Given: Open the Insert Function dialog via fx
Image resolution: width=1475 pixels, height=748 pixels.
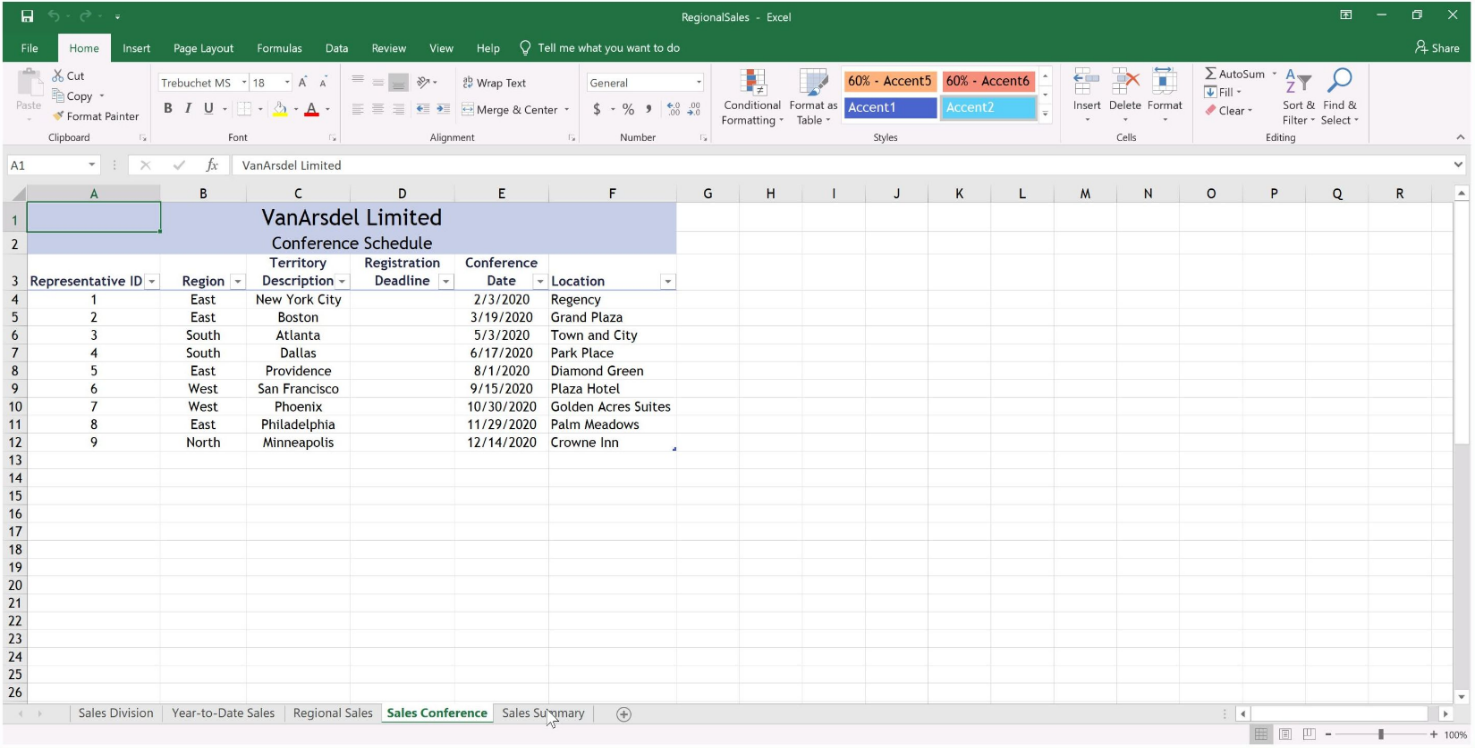Looking at the screenshot, I should [212, 165].
